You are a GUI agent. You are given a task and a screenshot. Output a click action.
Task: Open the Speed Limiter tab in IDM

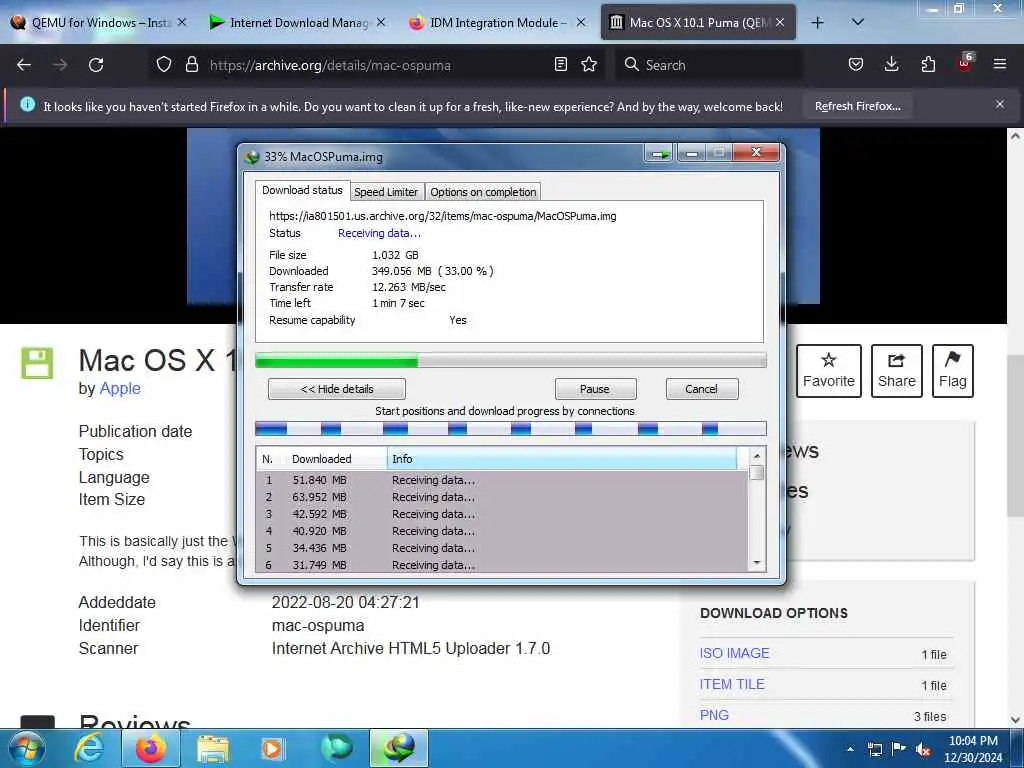coord(386,192)
